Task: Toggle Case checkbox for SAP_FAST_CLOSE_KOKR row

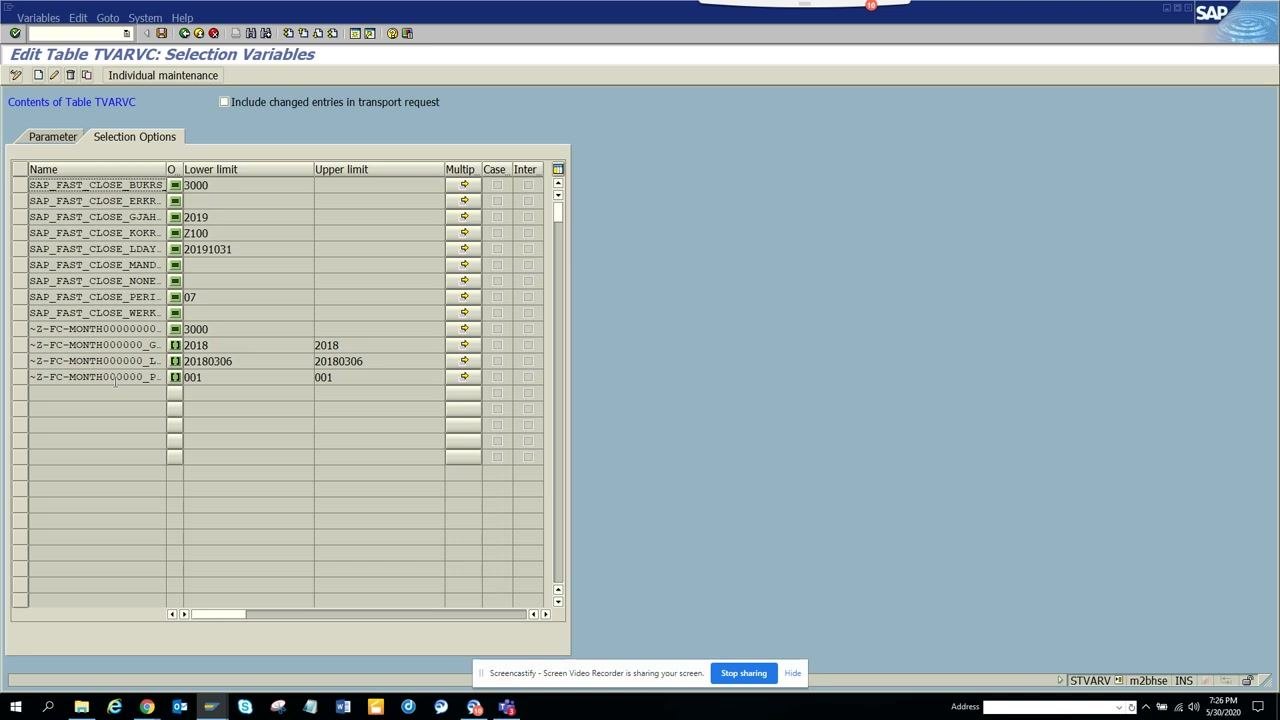Action: 497,233
